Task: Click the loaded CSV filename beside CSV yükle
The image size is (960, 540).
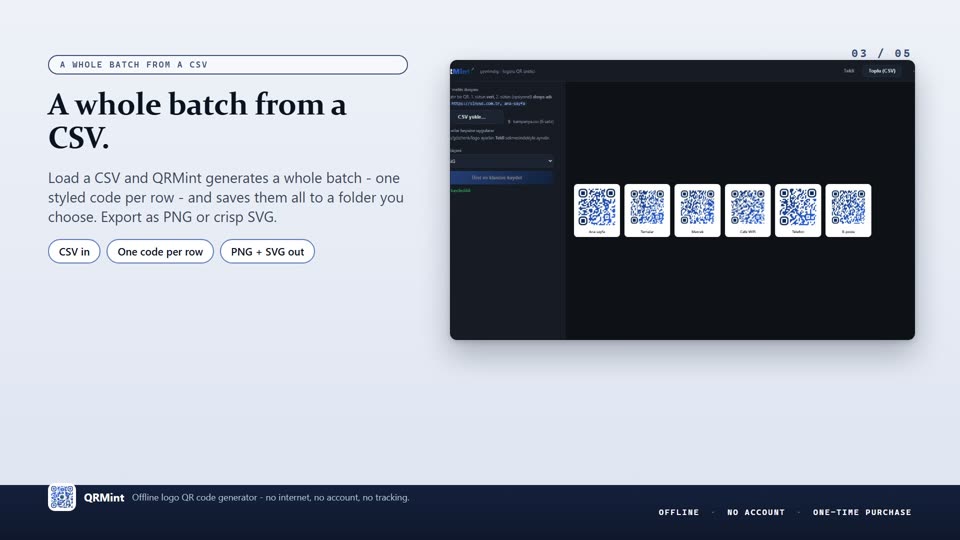Action: (x=531, y=121)
